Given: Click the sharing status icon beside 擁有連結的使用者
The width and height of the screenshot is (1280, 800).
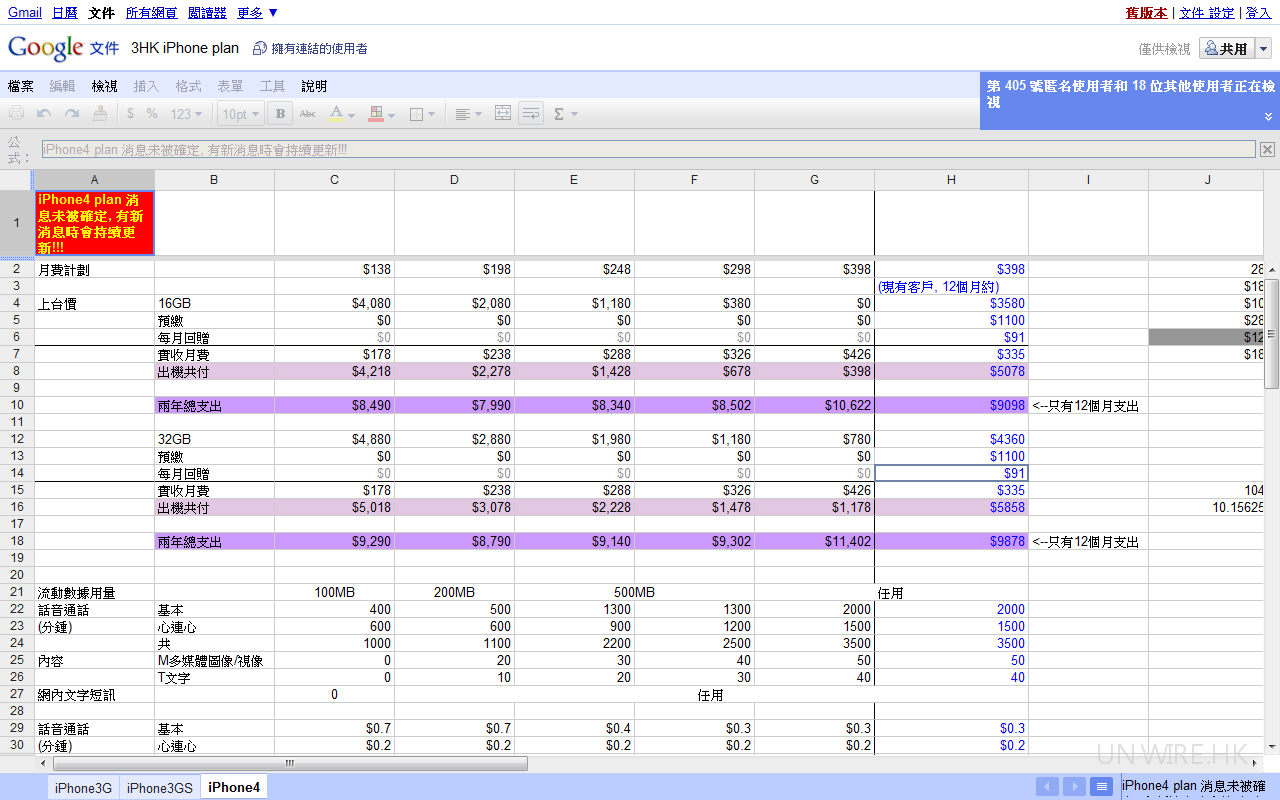Looking at the screenshot, I should pos(259,48).
